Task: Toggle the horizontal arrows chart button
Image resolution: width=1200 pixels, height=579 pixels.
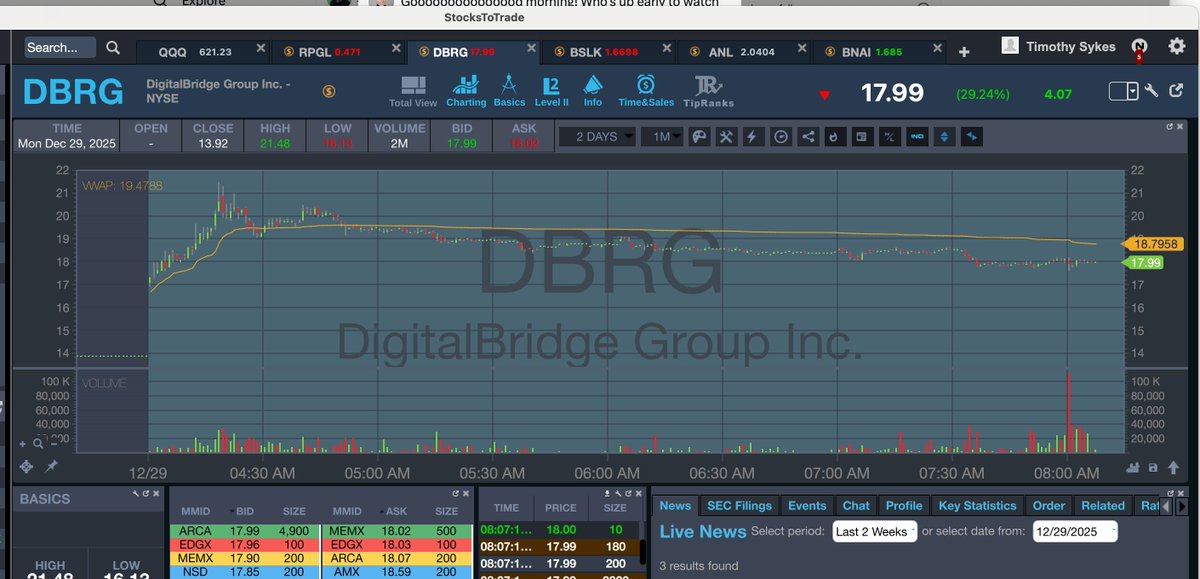Action: click(x=972, y=137)
